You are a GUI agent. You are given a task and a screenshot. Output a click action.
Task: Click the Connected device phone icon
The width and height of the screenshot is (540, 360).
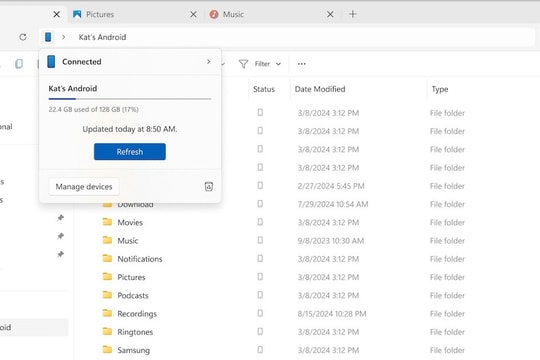click(x=51, y=62)
